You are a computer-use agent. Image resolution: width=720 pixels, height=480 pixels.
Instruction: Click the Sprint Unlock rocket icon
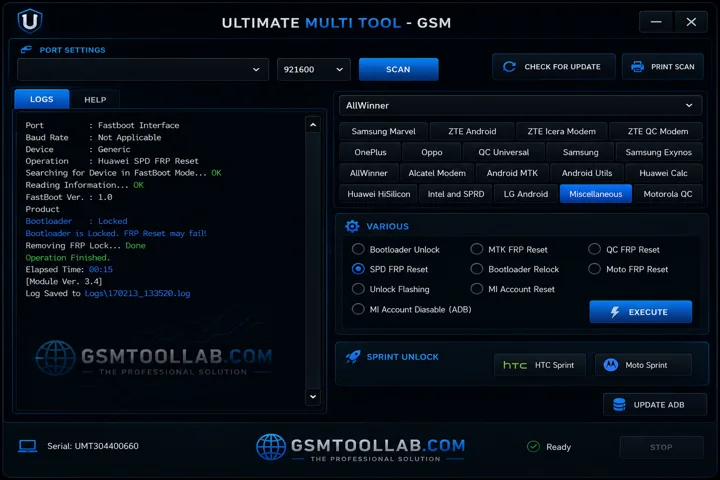pos(353,356)
